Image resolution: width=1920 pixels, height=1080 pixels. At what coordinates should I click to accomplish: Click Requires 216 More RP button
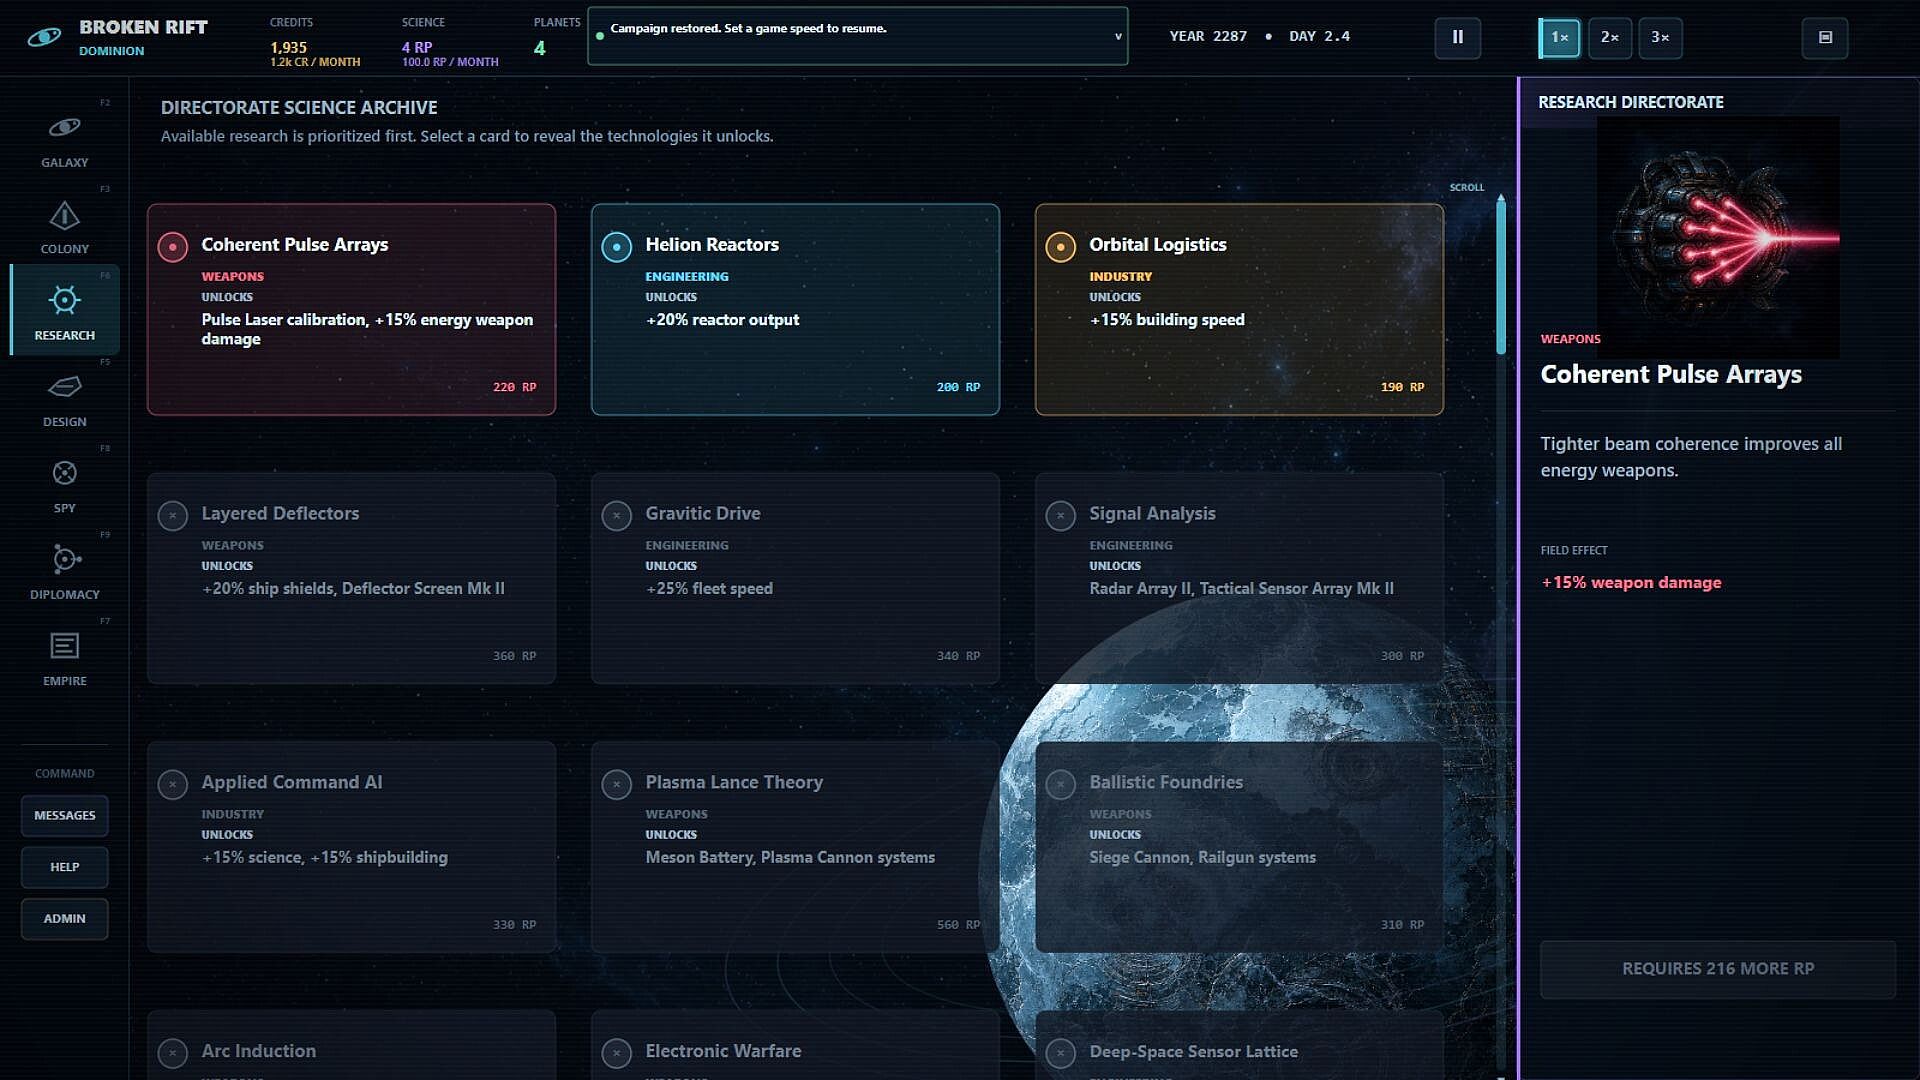click(1717, 968)
